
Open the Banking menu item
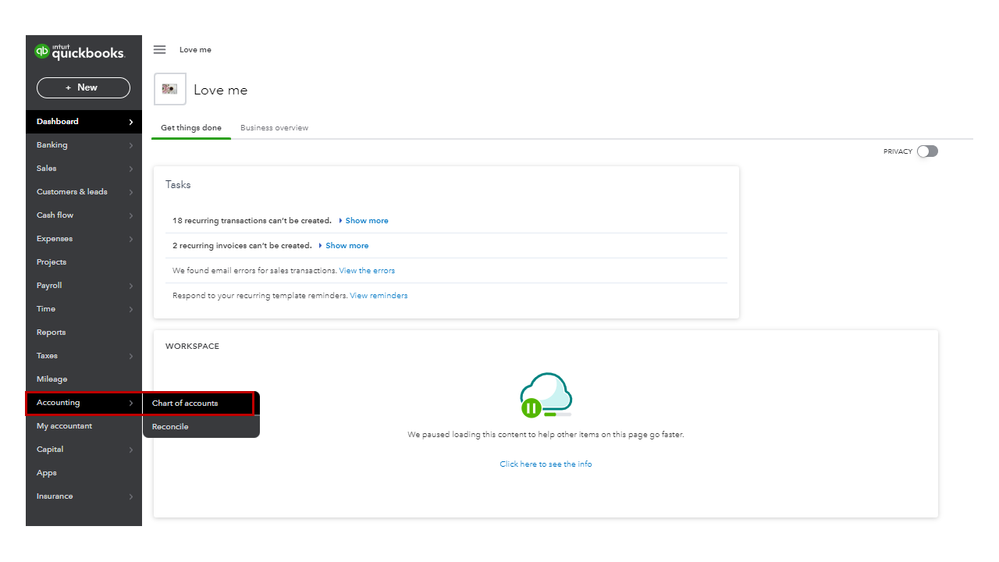point(83,145)
